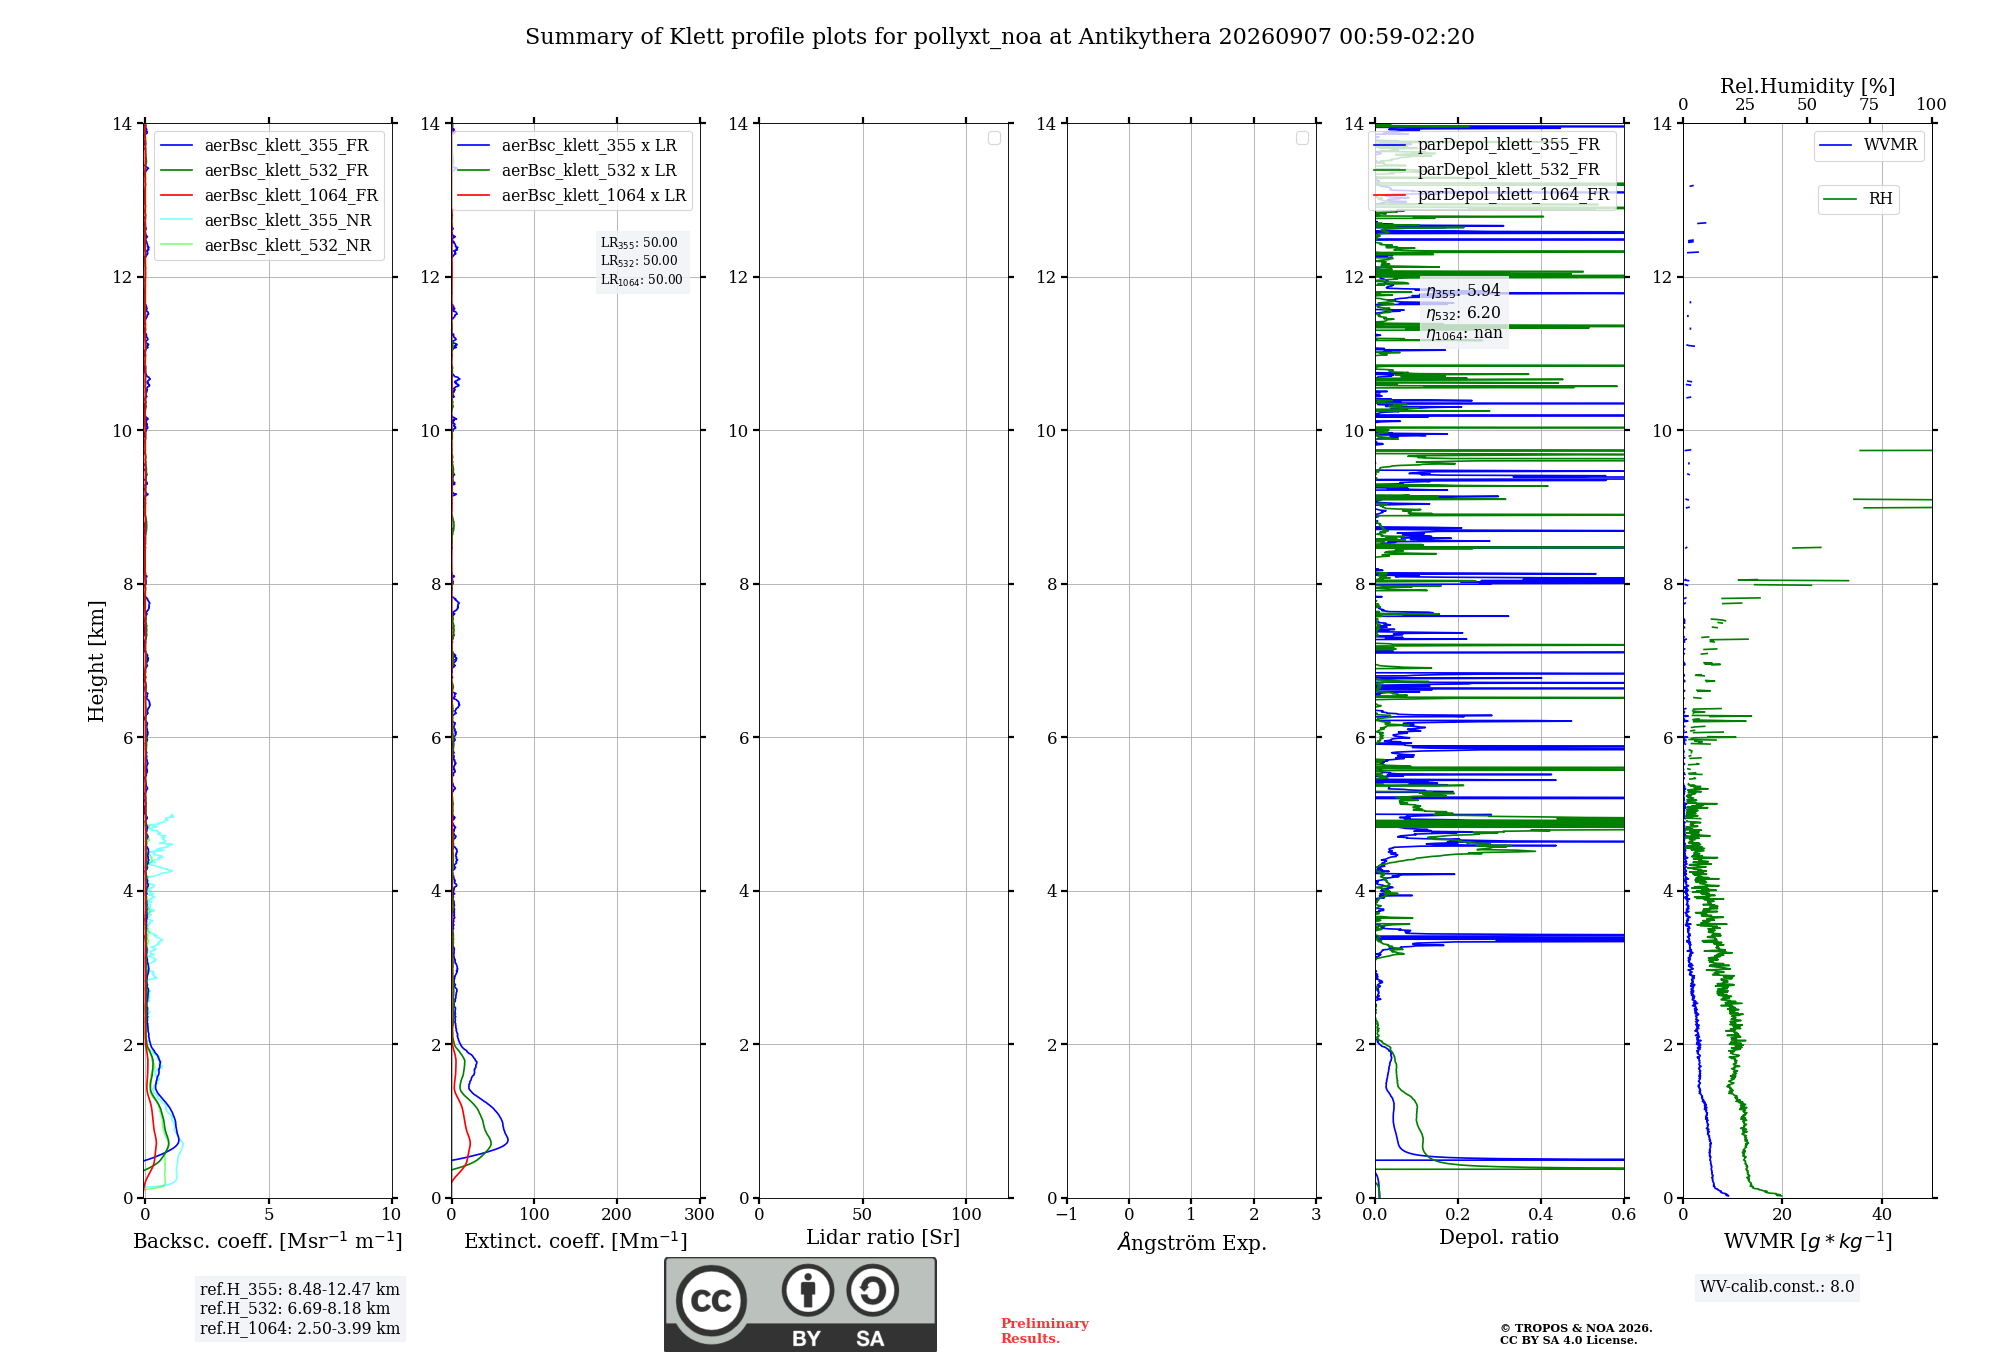Click the η355: 5.94 annotation
The width and height of the screenshot is (2000, 1360).
(x=1463, y=291)
